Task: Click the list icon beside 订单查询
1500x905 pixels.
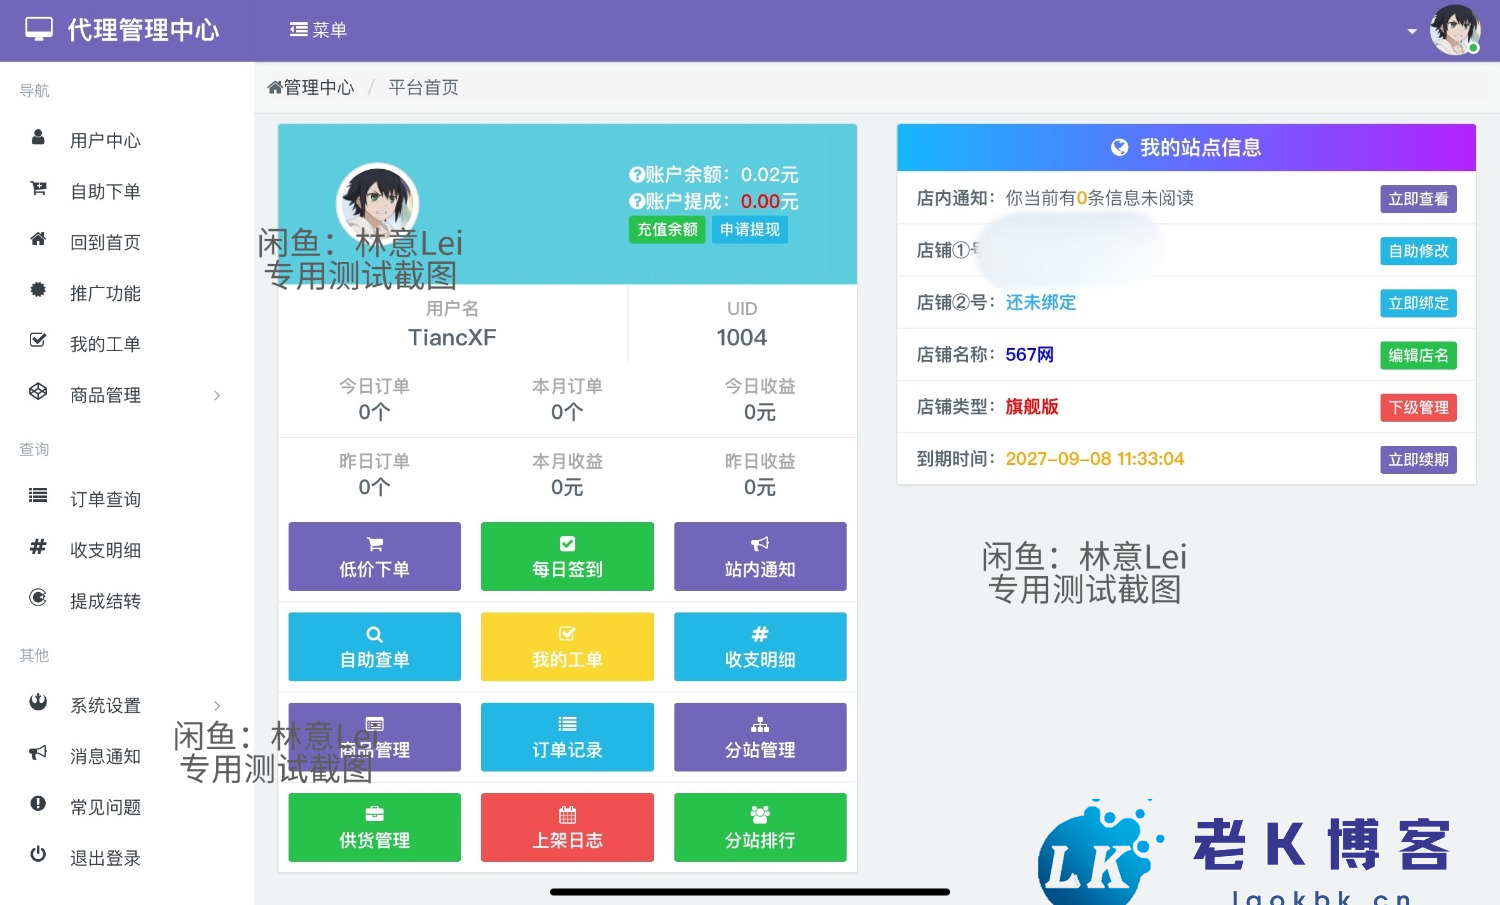Action: pyautogui.click(x=38, y=496)
